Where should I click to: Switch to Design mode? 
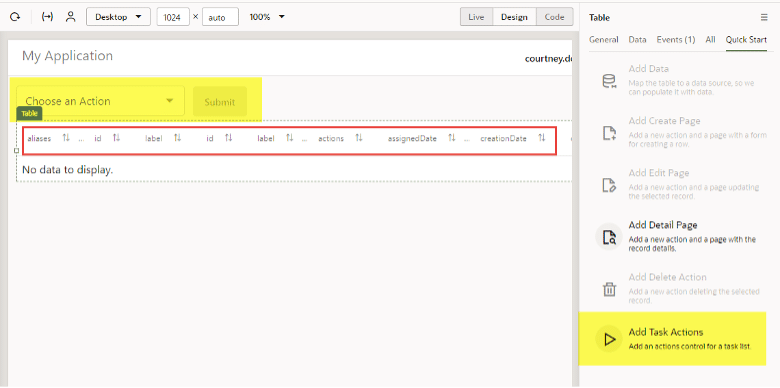514,17
